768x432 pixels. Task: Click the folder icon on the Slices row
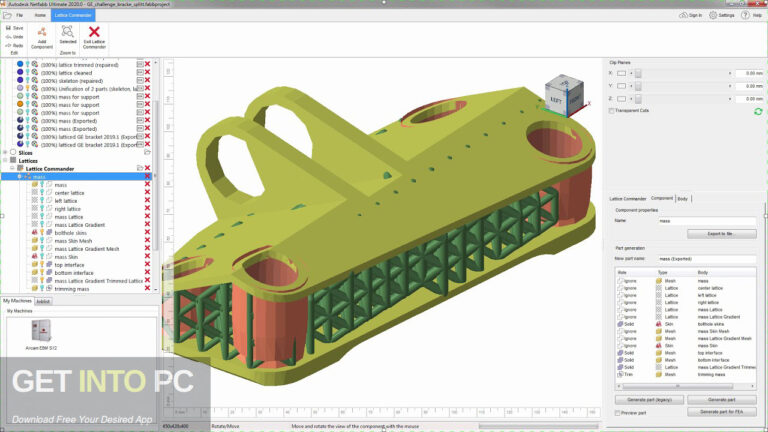click(147, 152)
